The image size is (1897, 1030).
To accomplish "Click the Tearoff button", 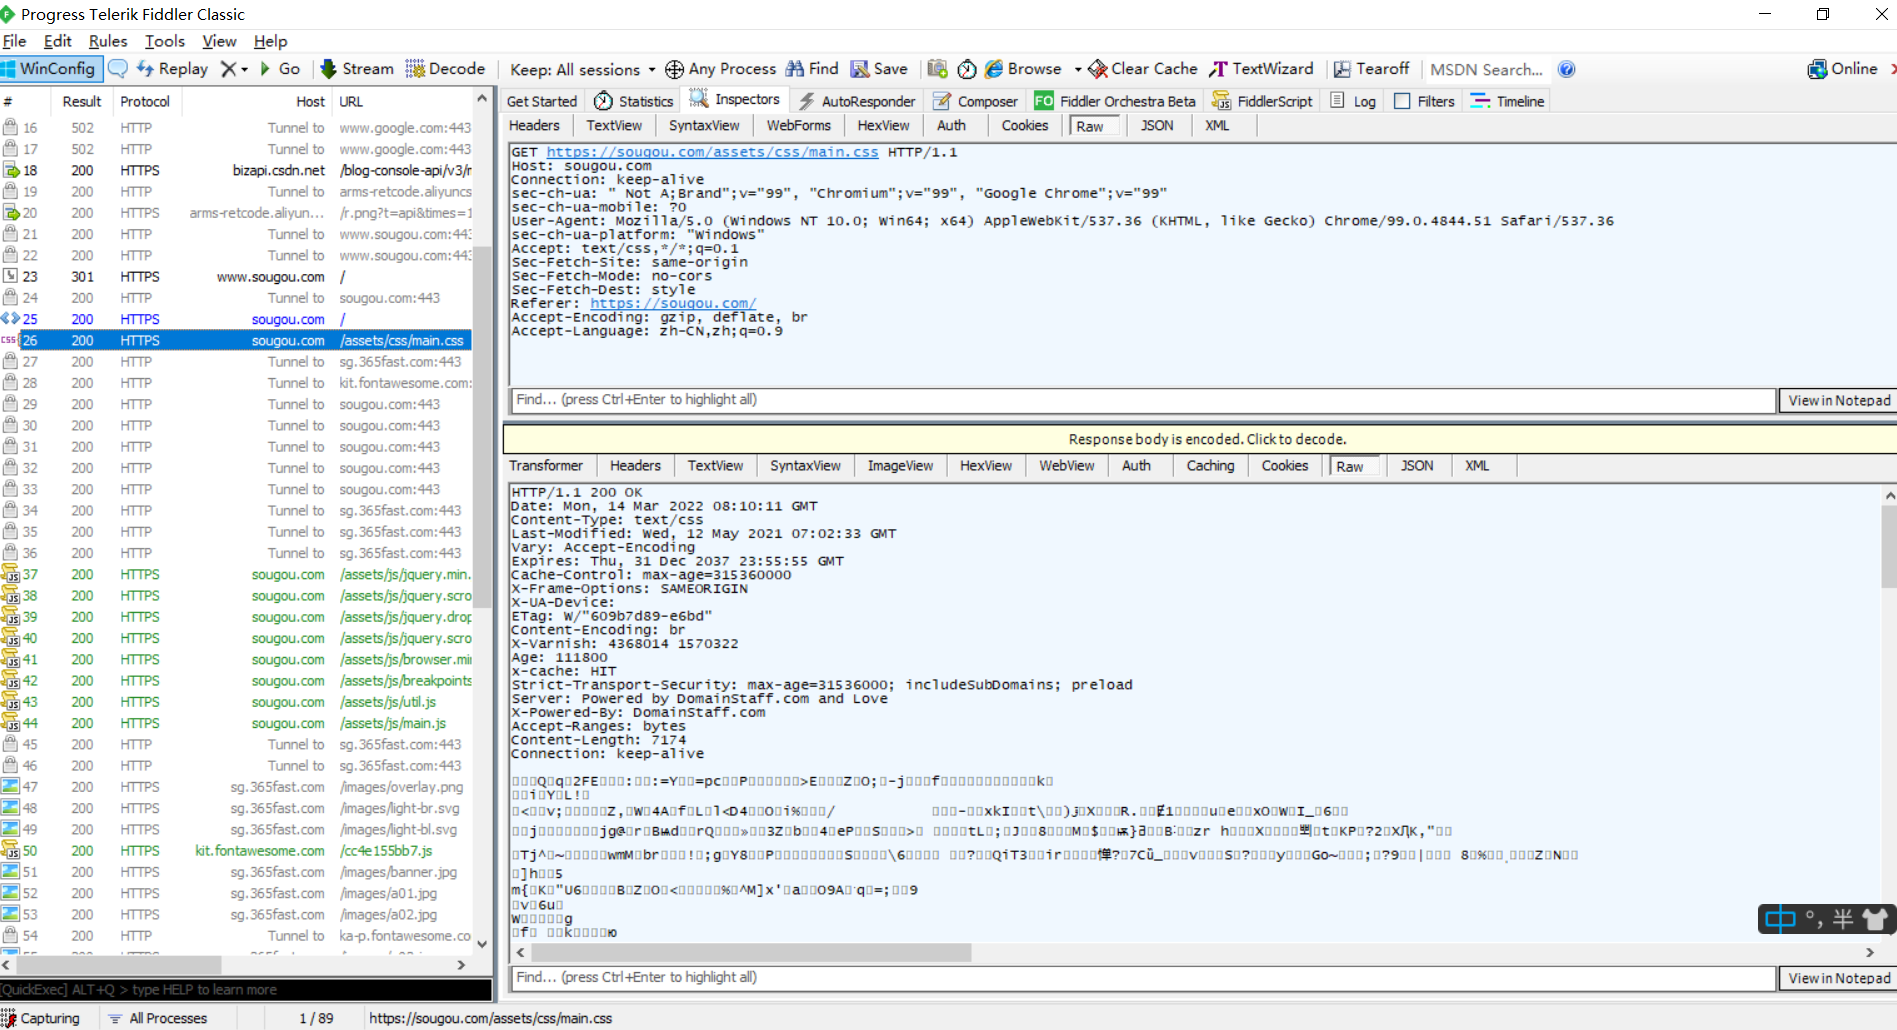I will [1371, 69].
